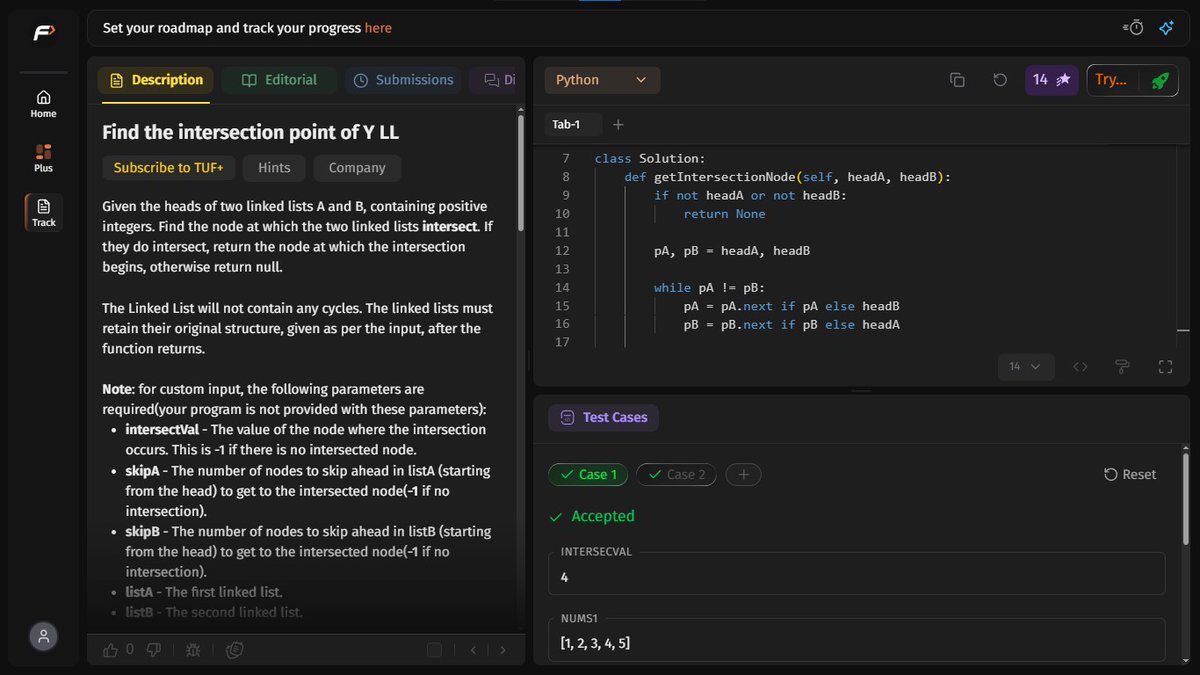
Task: Click the Try button
Action: coord(1110,80)
